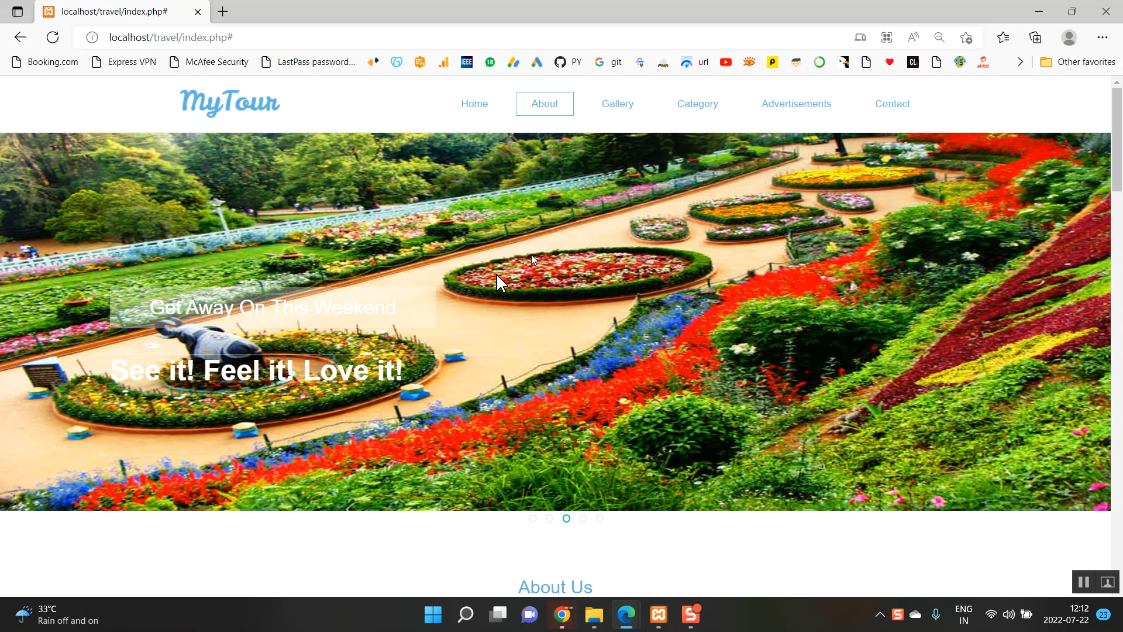Show hidden system tray icons
Viewport: 1123px width, 632px height.
880,615
